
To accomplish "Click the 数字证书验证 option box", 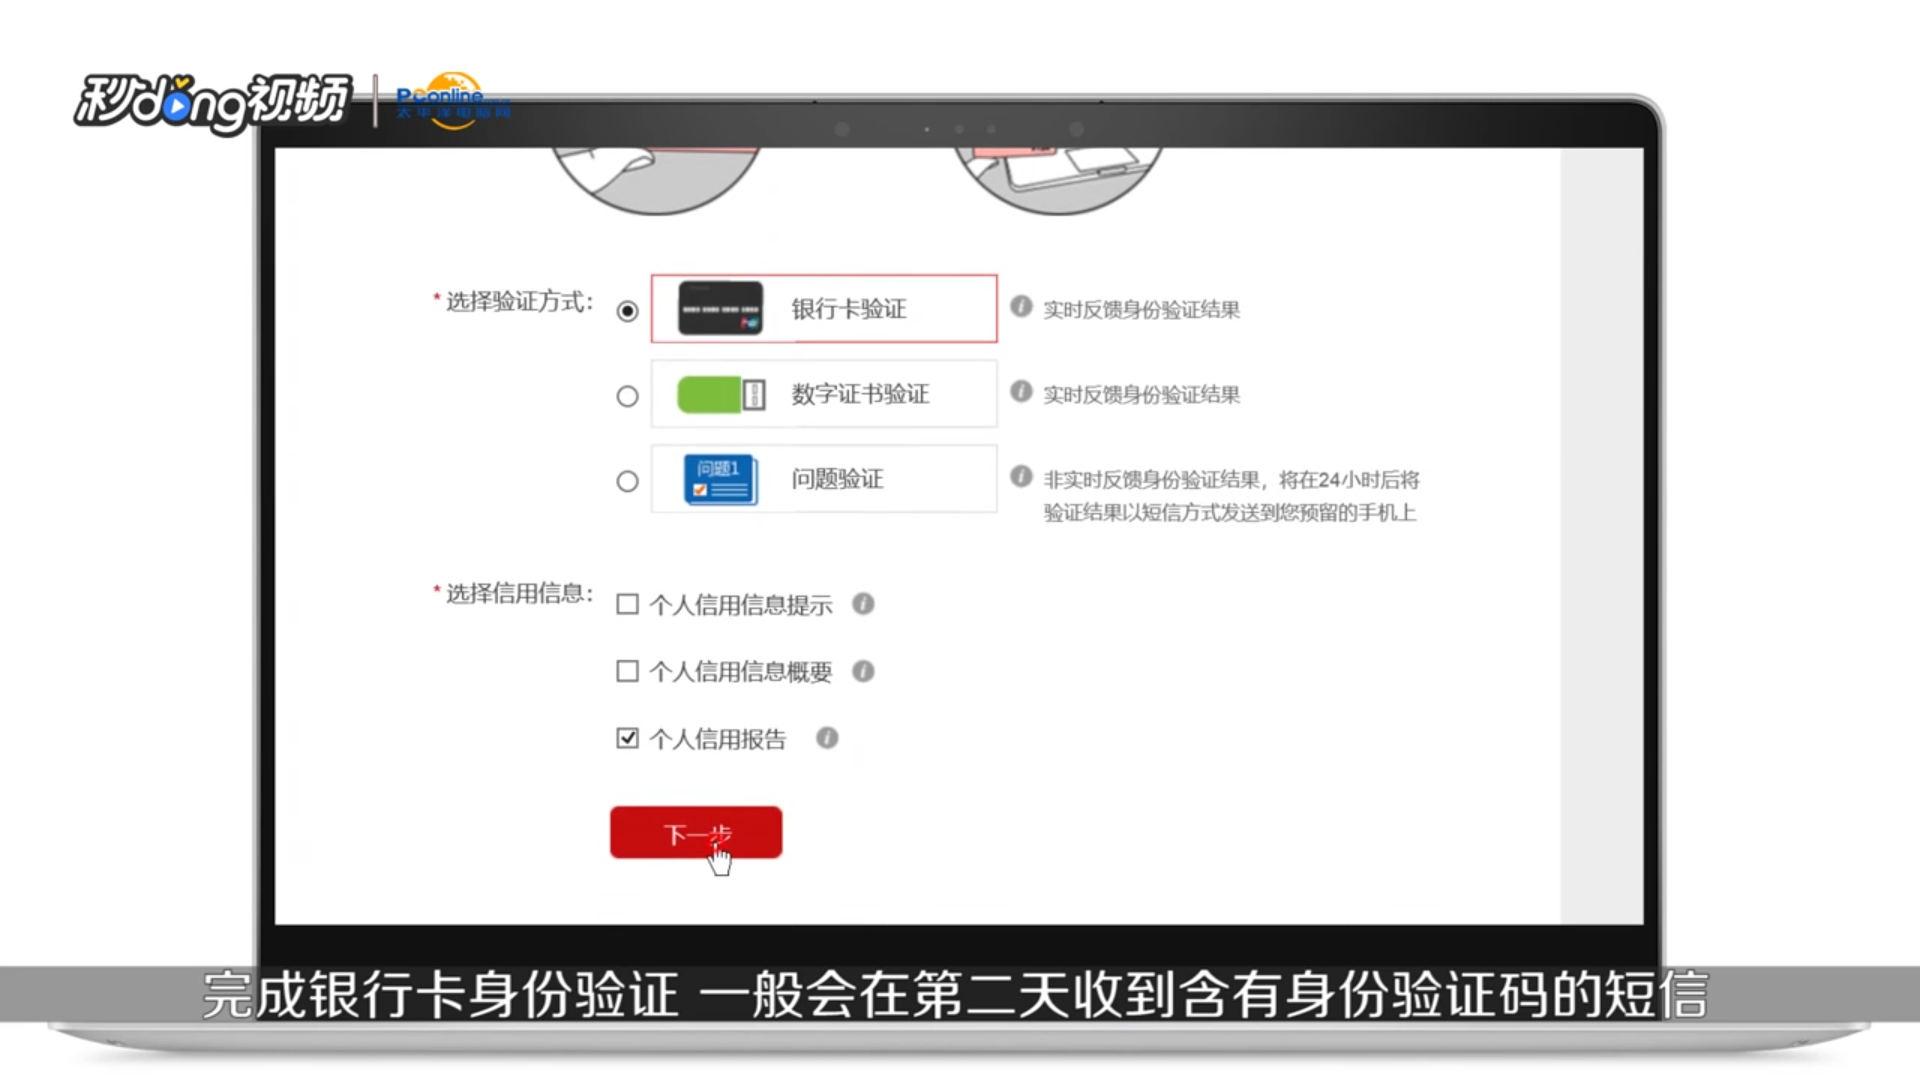I will 824,394.
